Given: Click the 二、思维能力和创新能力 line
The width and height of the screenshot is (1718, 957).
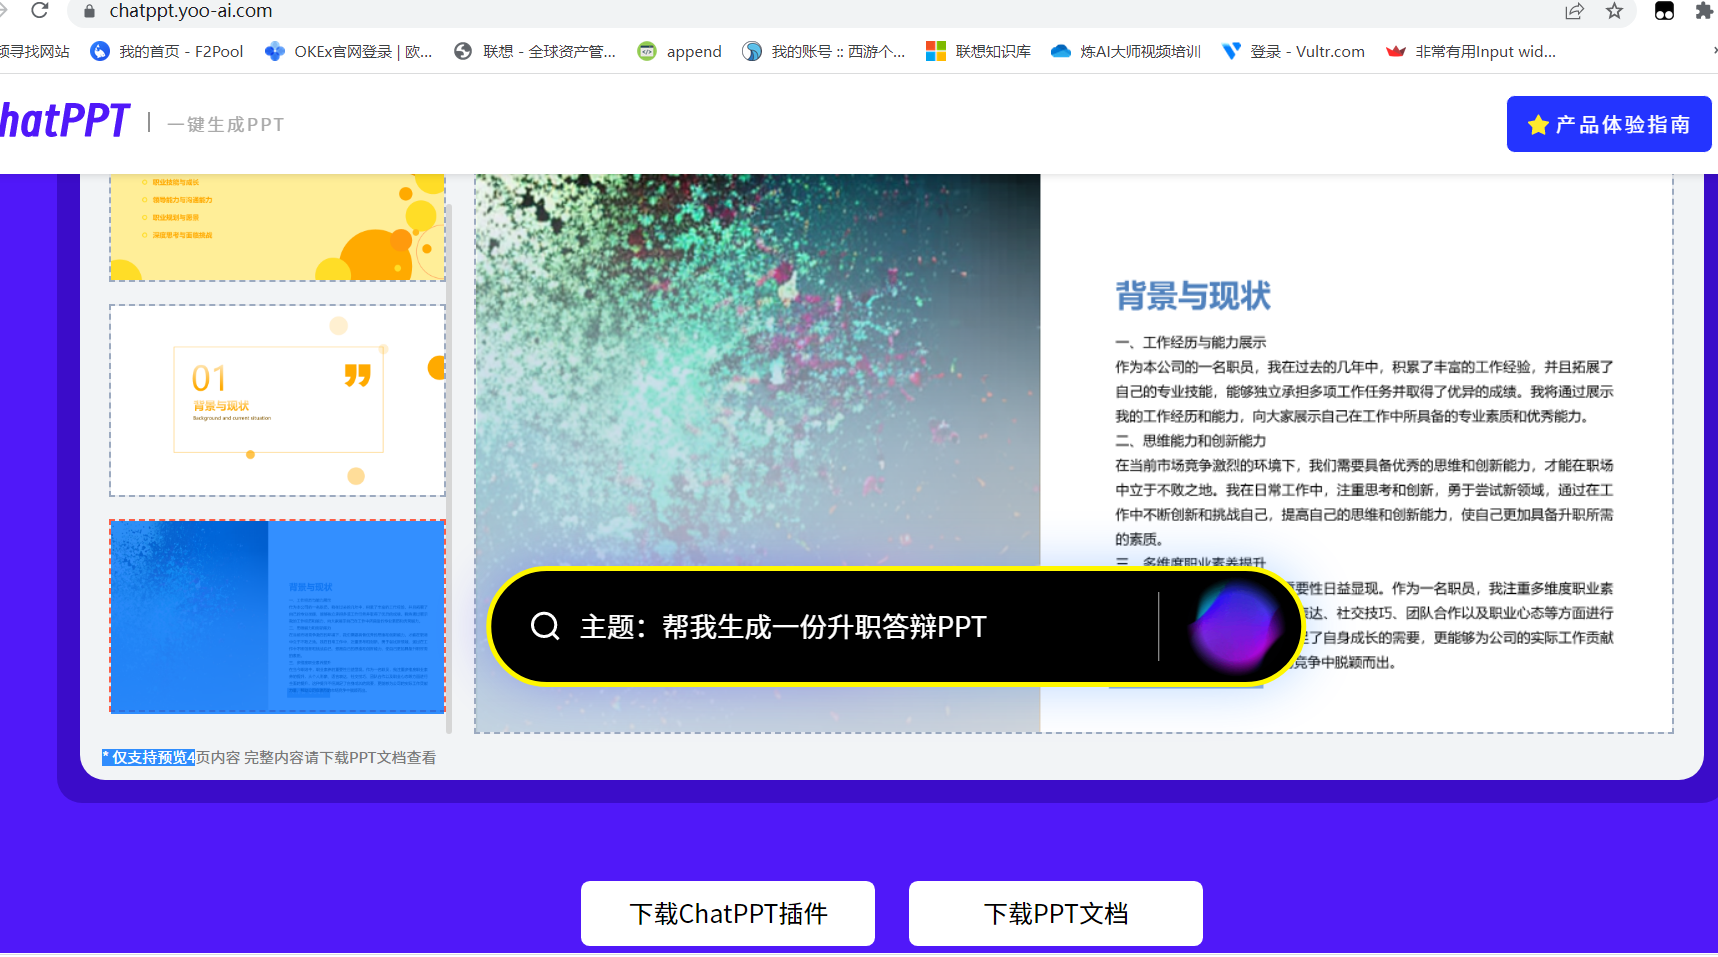Looking at the screenshot, I should [1191, 441].
